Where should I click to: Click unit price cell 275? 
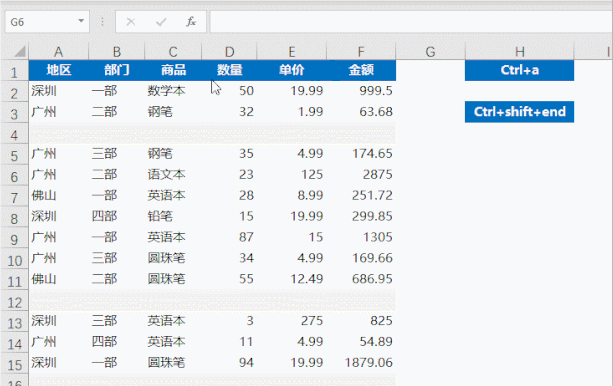(x=292, y=321)
